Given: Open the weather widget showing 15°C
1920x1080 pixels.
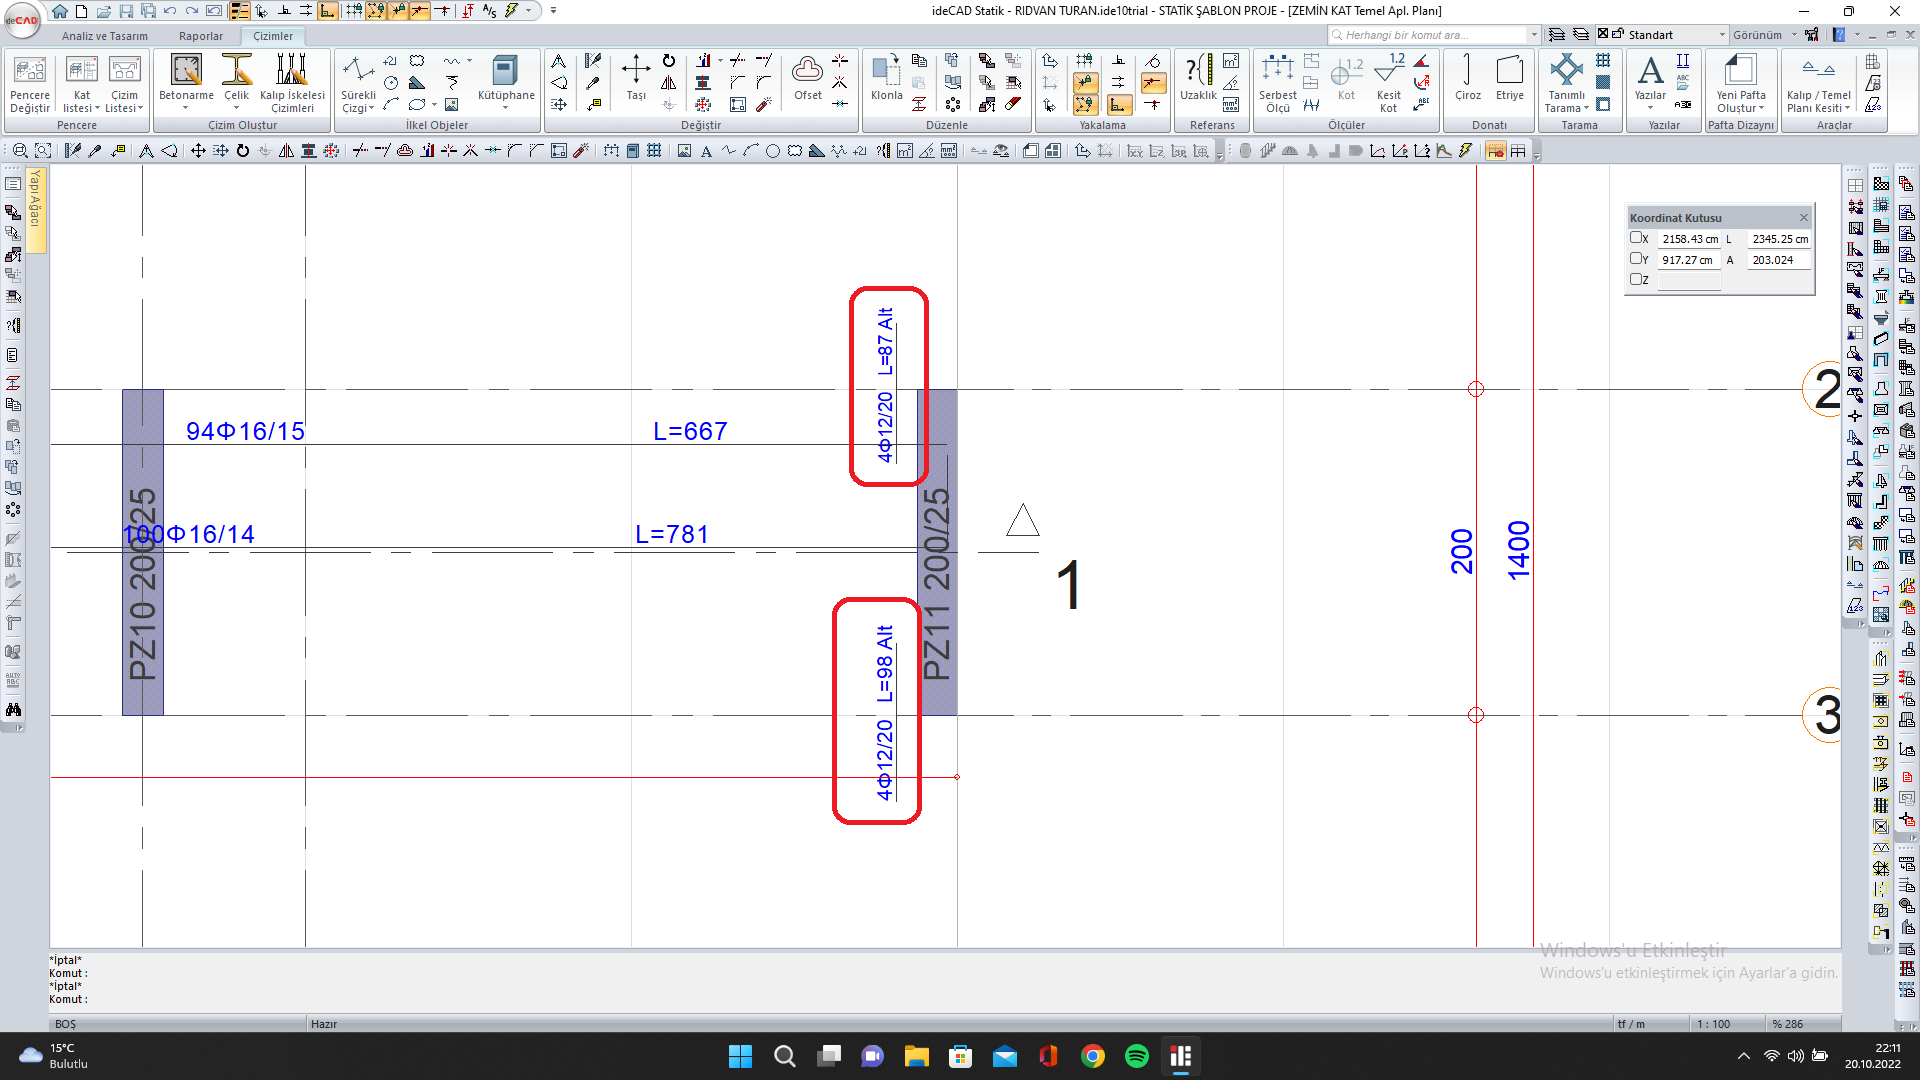Looking at the screenshot, I should pos(55,1056).
